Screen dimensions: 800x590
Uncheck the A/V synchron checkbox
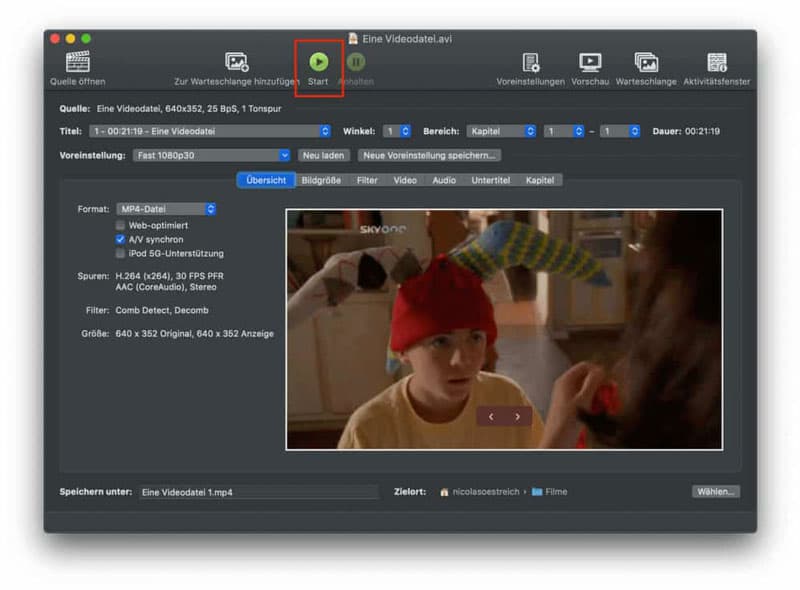(x=120, y=239)
